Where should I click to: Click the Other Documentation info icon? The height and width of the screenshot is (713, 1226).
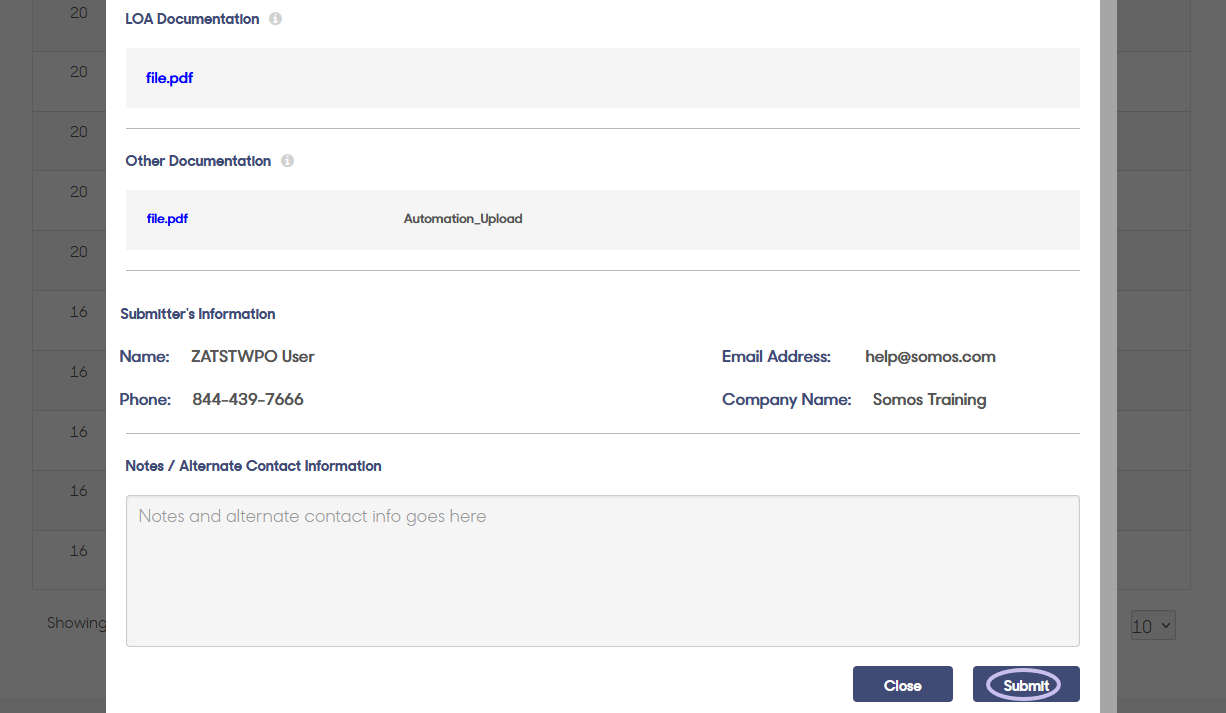point(287,160)
